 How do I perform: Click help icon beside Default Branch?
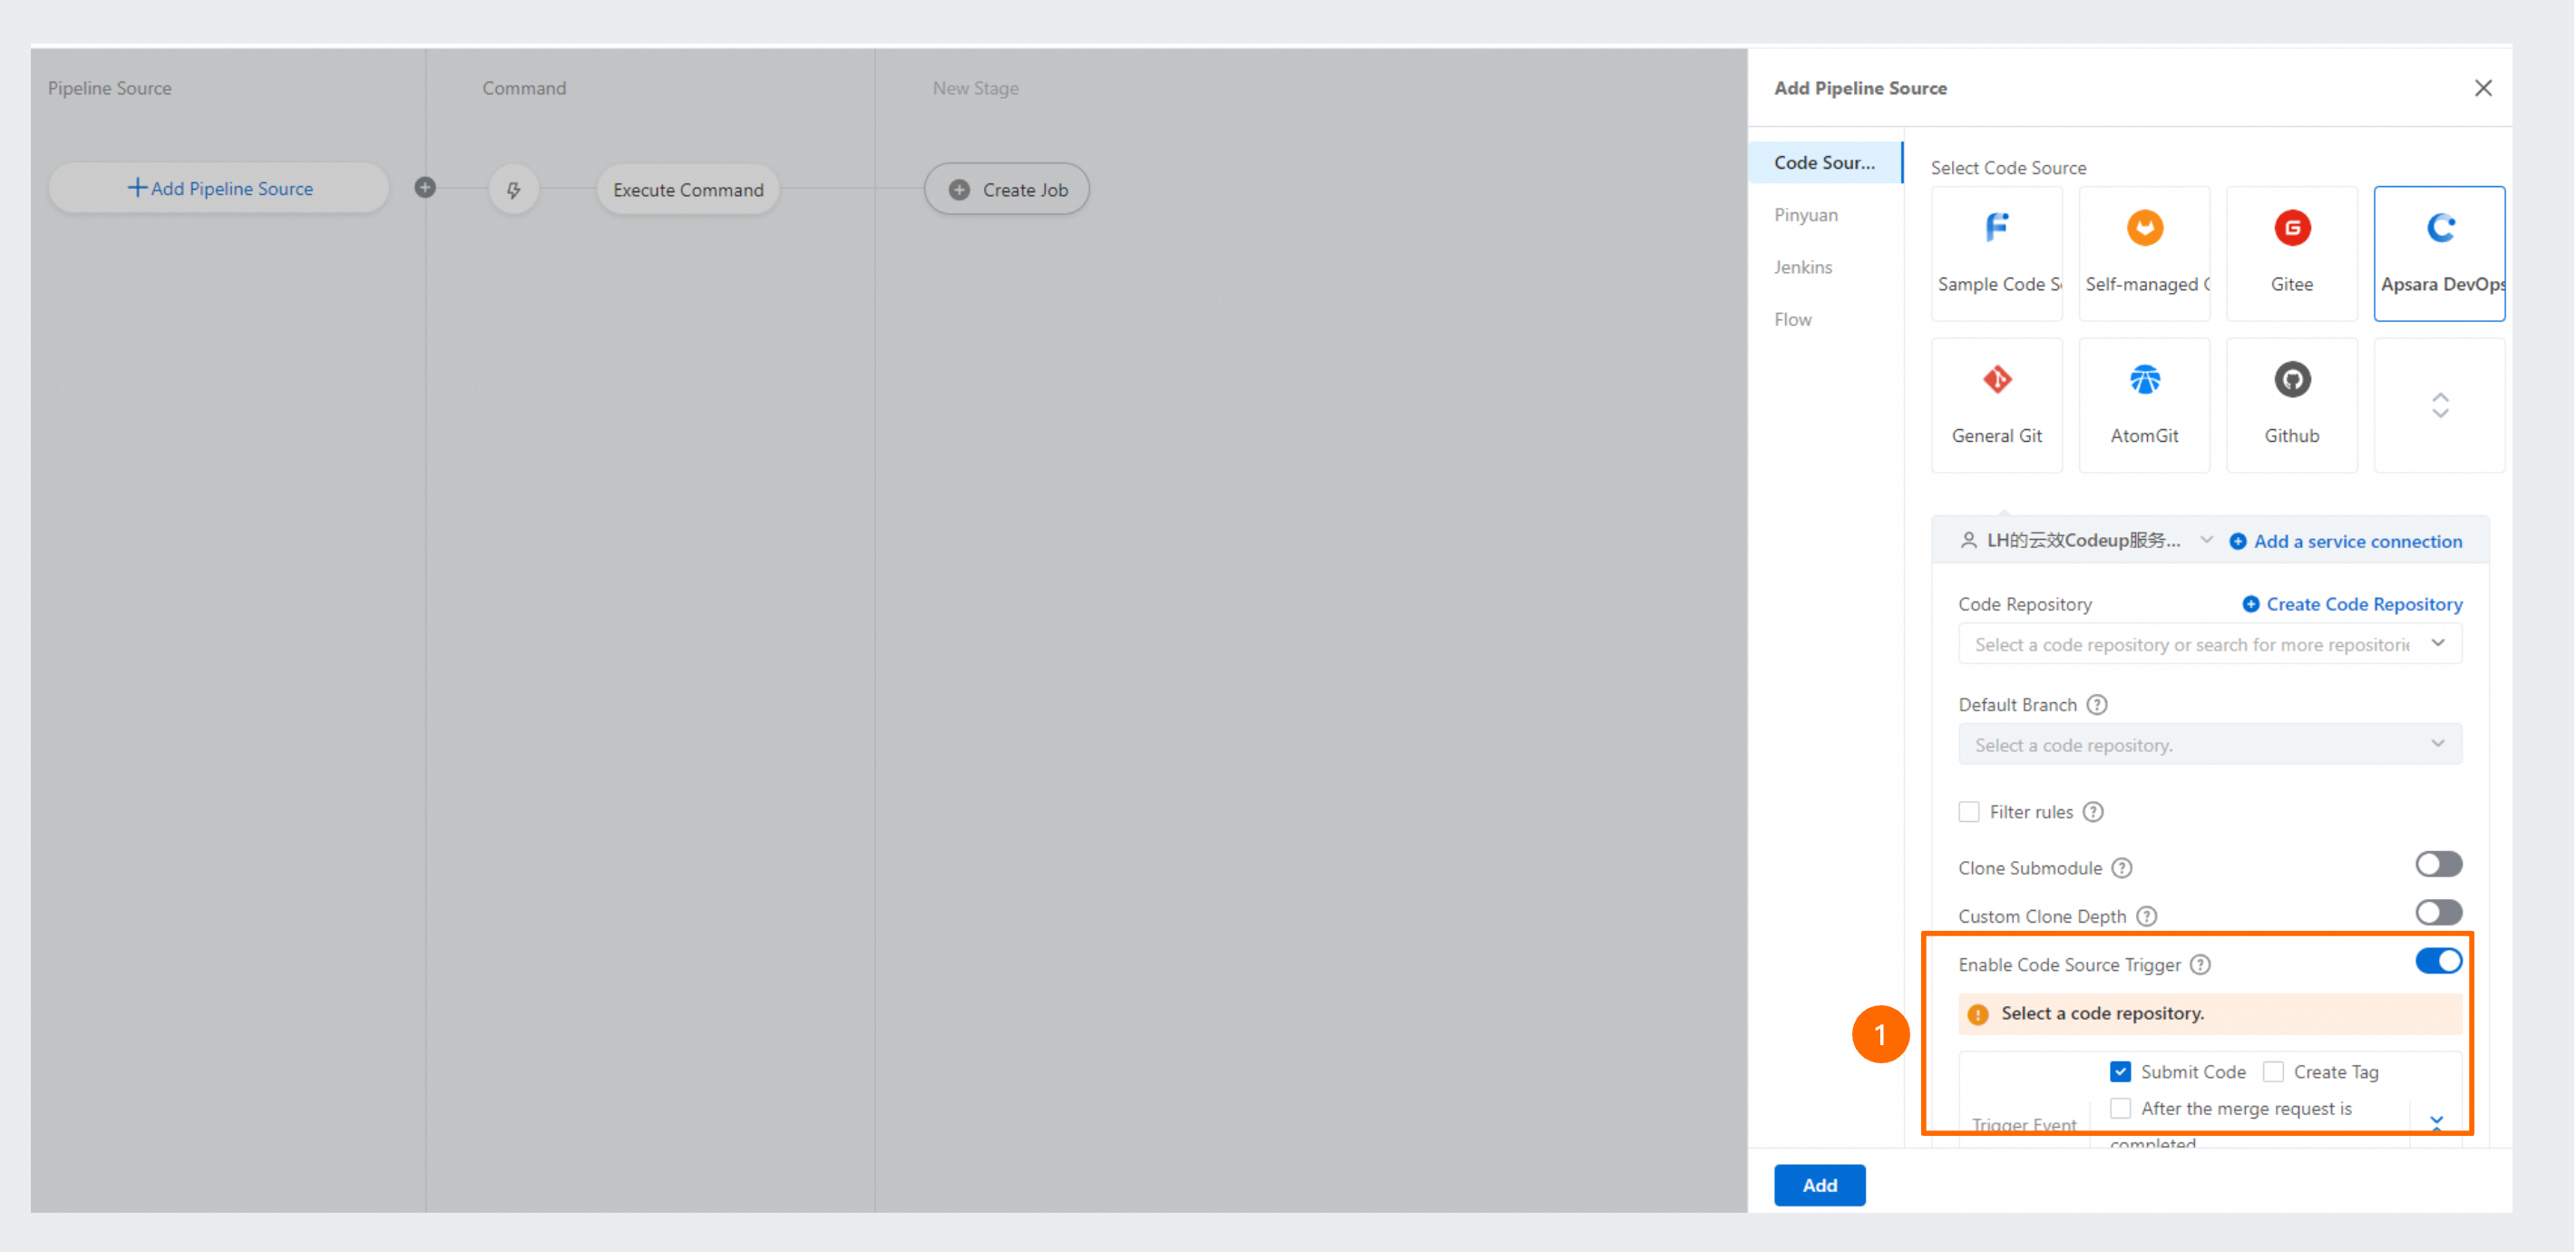click(2097, 705)
